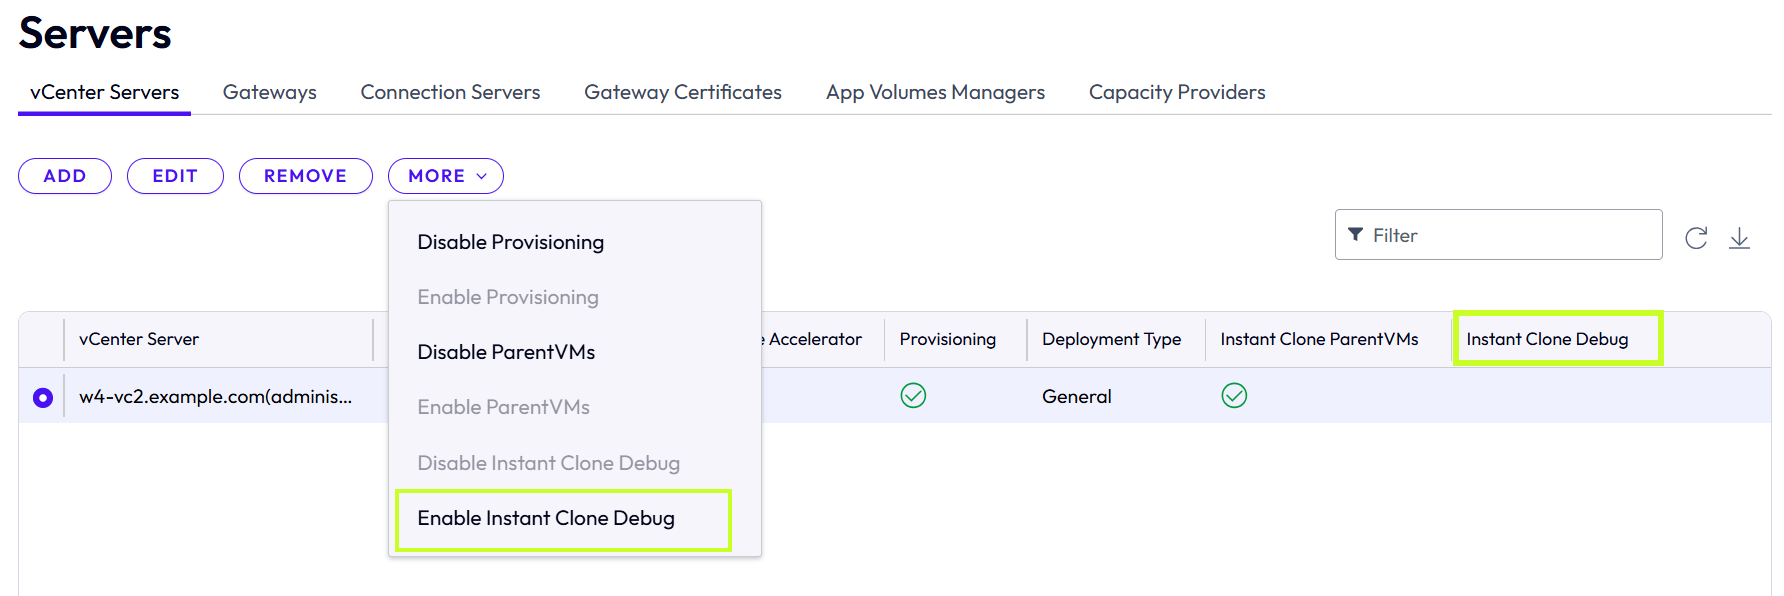Click the EDIT button
This screenshot has height=596, width=1784.
[x=175, y=176]
